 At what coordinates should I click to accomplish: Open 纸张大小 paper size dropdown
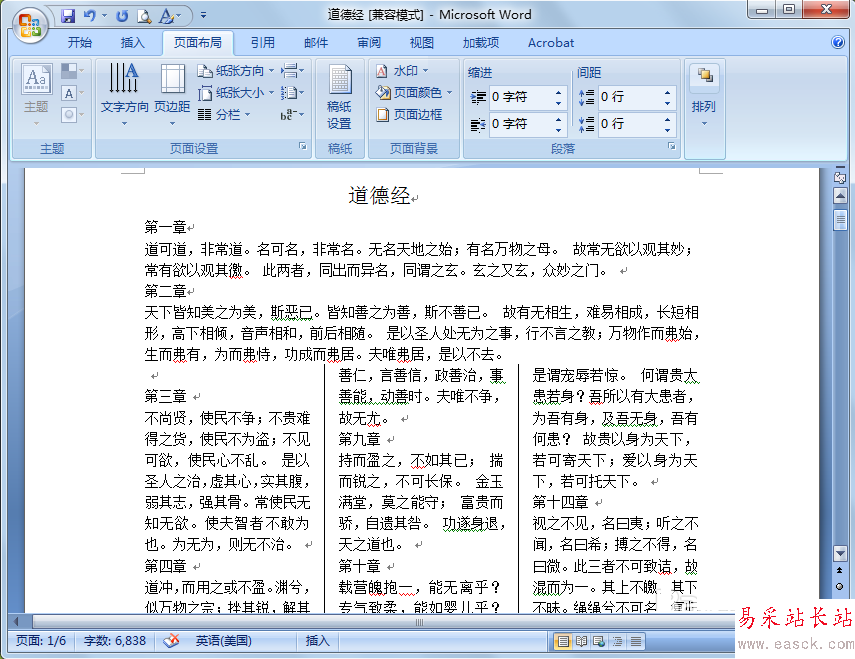236,93
